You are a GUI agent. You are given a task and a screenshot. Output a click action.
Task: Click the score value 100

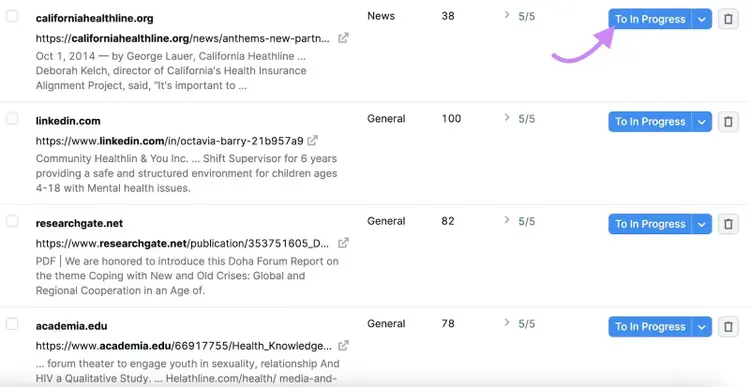451,118
